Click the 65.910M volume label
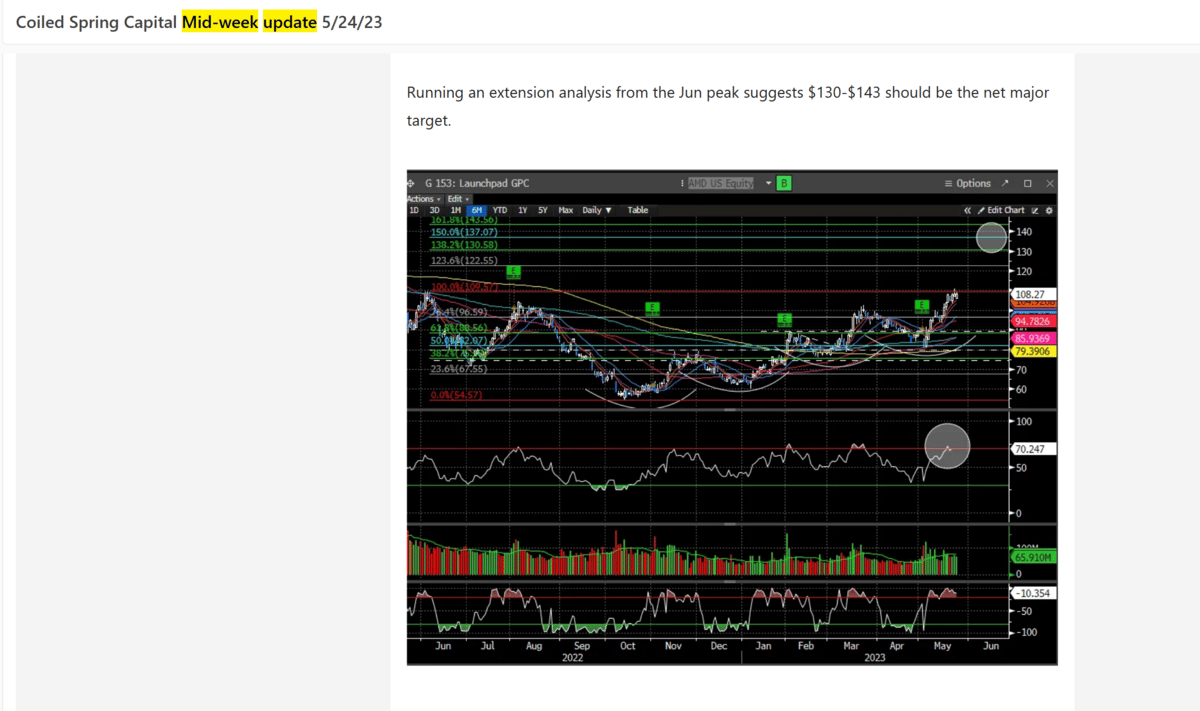1200x711 pixels. coord(1034,557)
